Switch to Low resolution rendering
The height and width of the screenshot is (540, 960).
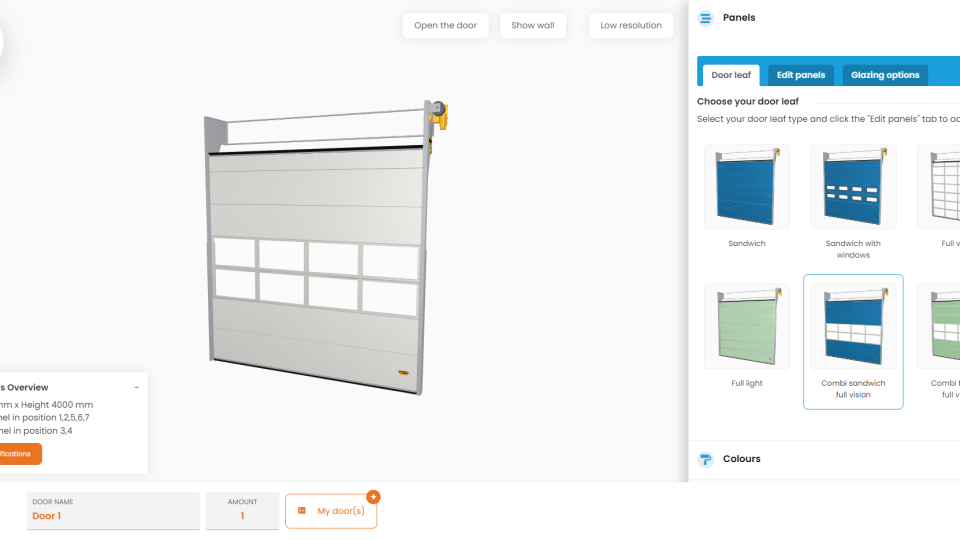(631, 26)
